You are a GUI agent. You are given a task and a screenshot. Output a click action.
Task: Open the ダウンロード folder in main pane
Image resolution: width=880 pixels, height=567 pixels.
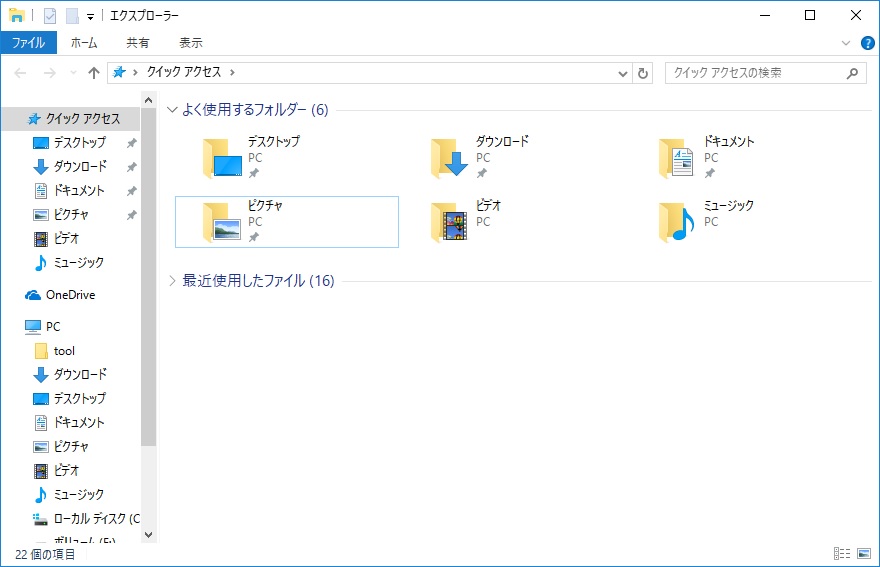tap(480, 156)
